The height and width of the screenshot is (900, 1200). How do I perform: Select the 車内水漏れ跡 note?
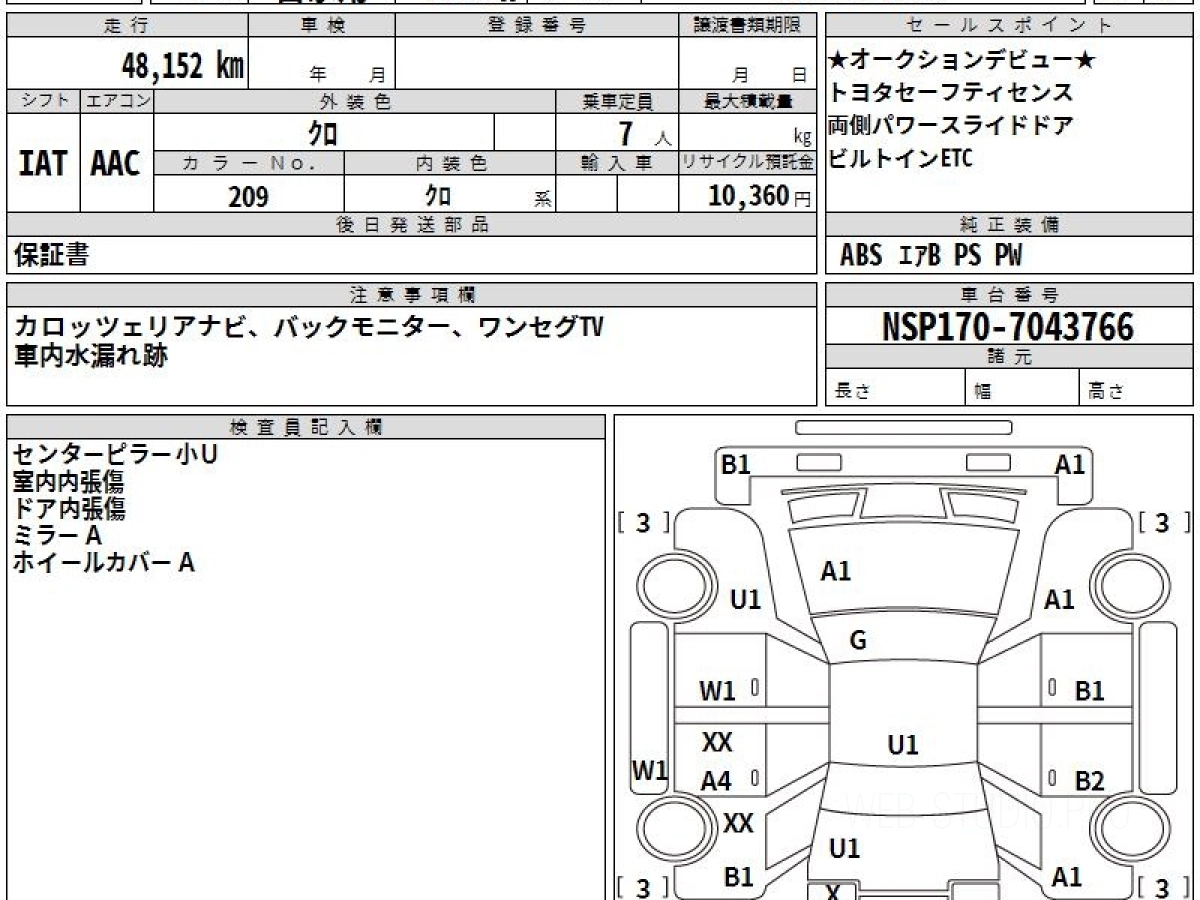91,355
